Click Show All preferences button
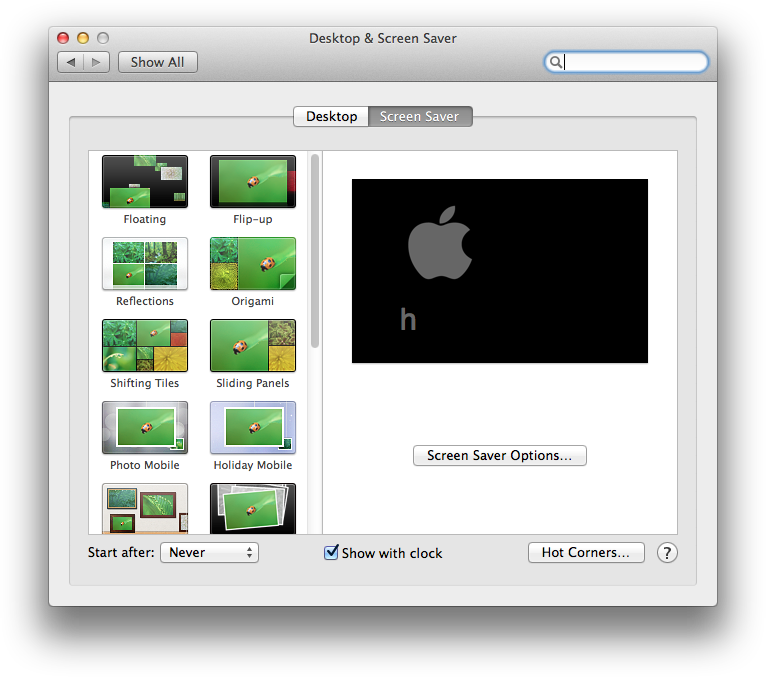 [x=157, y=62]
